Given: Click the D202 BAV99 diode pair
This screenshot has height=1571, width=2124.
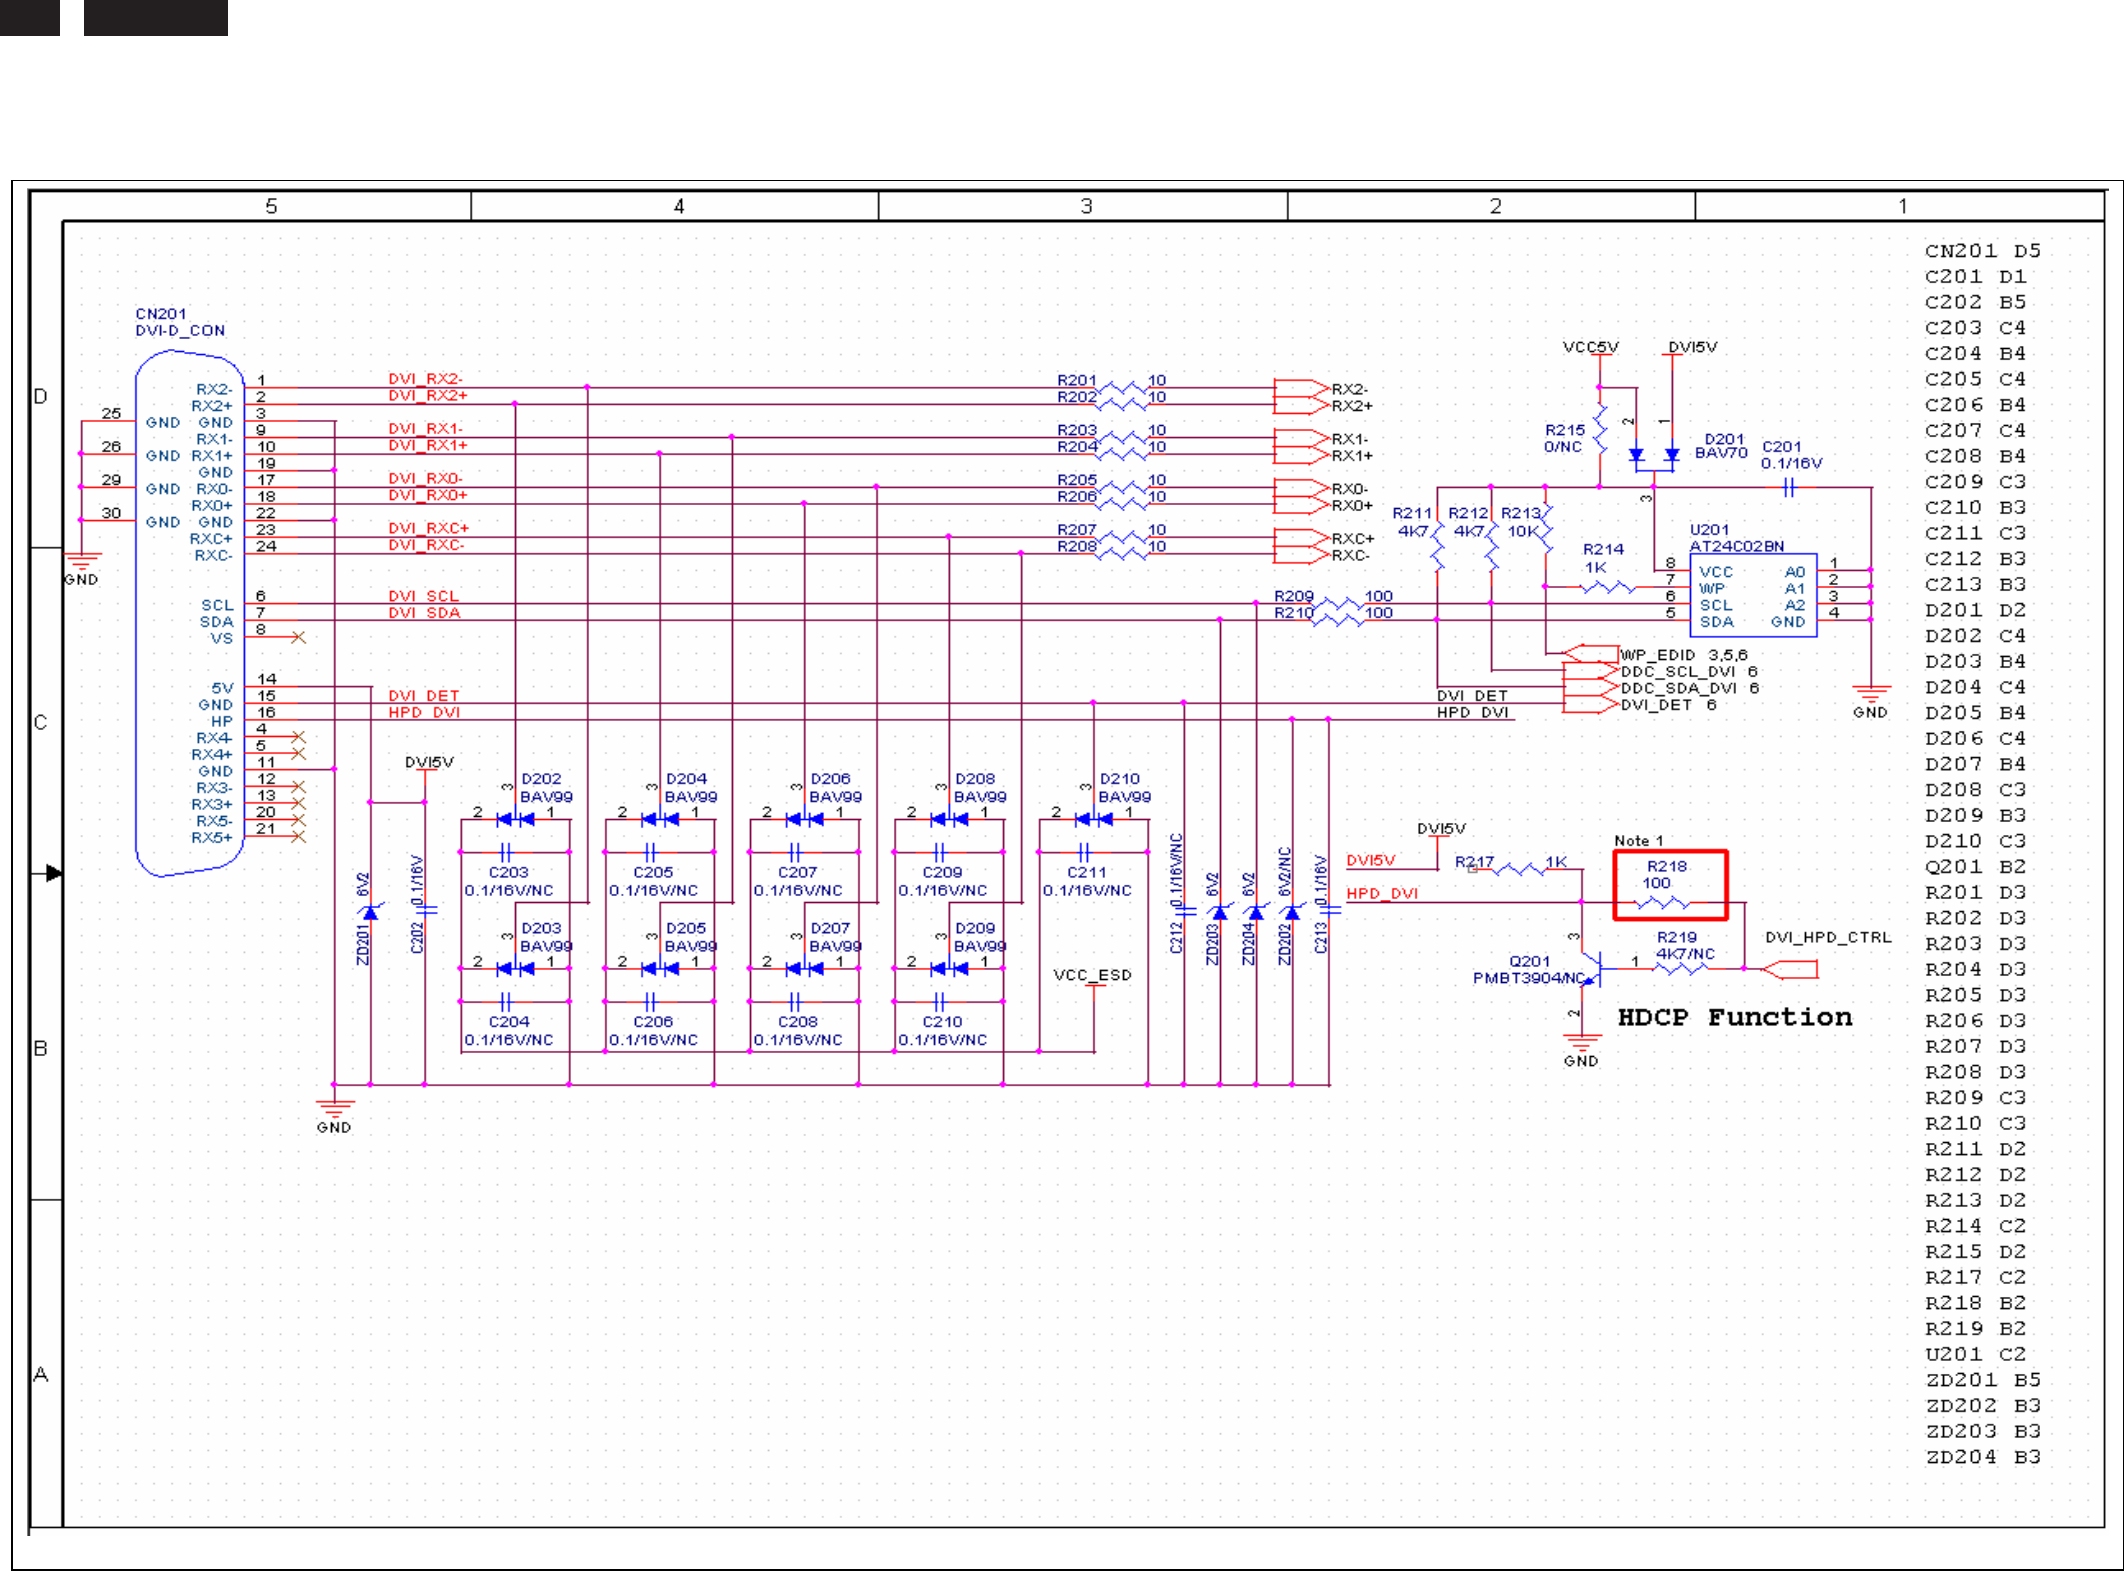Looking at the screenshot, I should [515, 819].
